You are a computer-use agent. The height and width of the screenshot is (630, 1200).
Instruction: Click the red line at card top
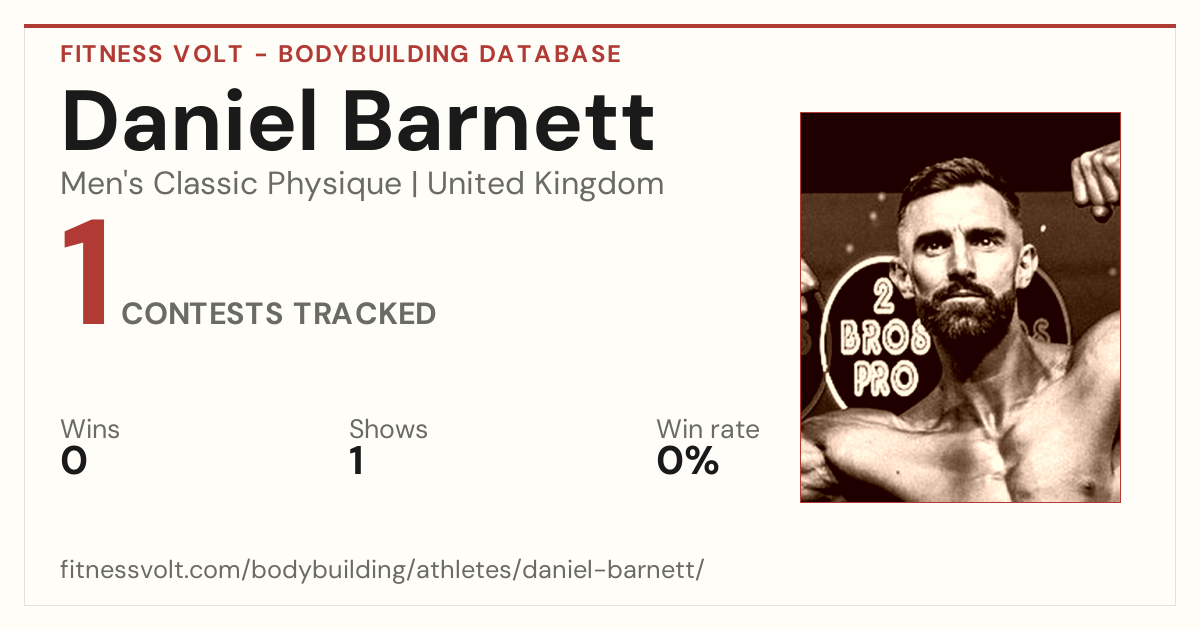[600, 26]
